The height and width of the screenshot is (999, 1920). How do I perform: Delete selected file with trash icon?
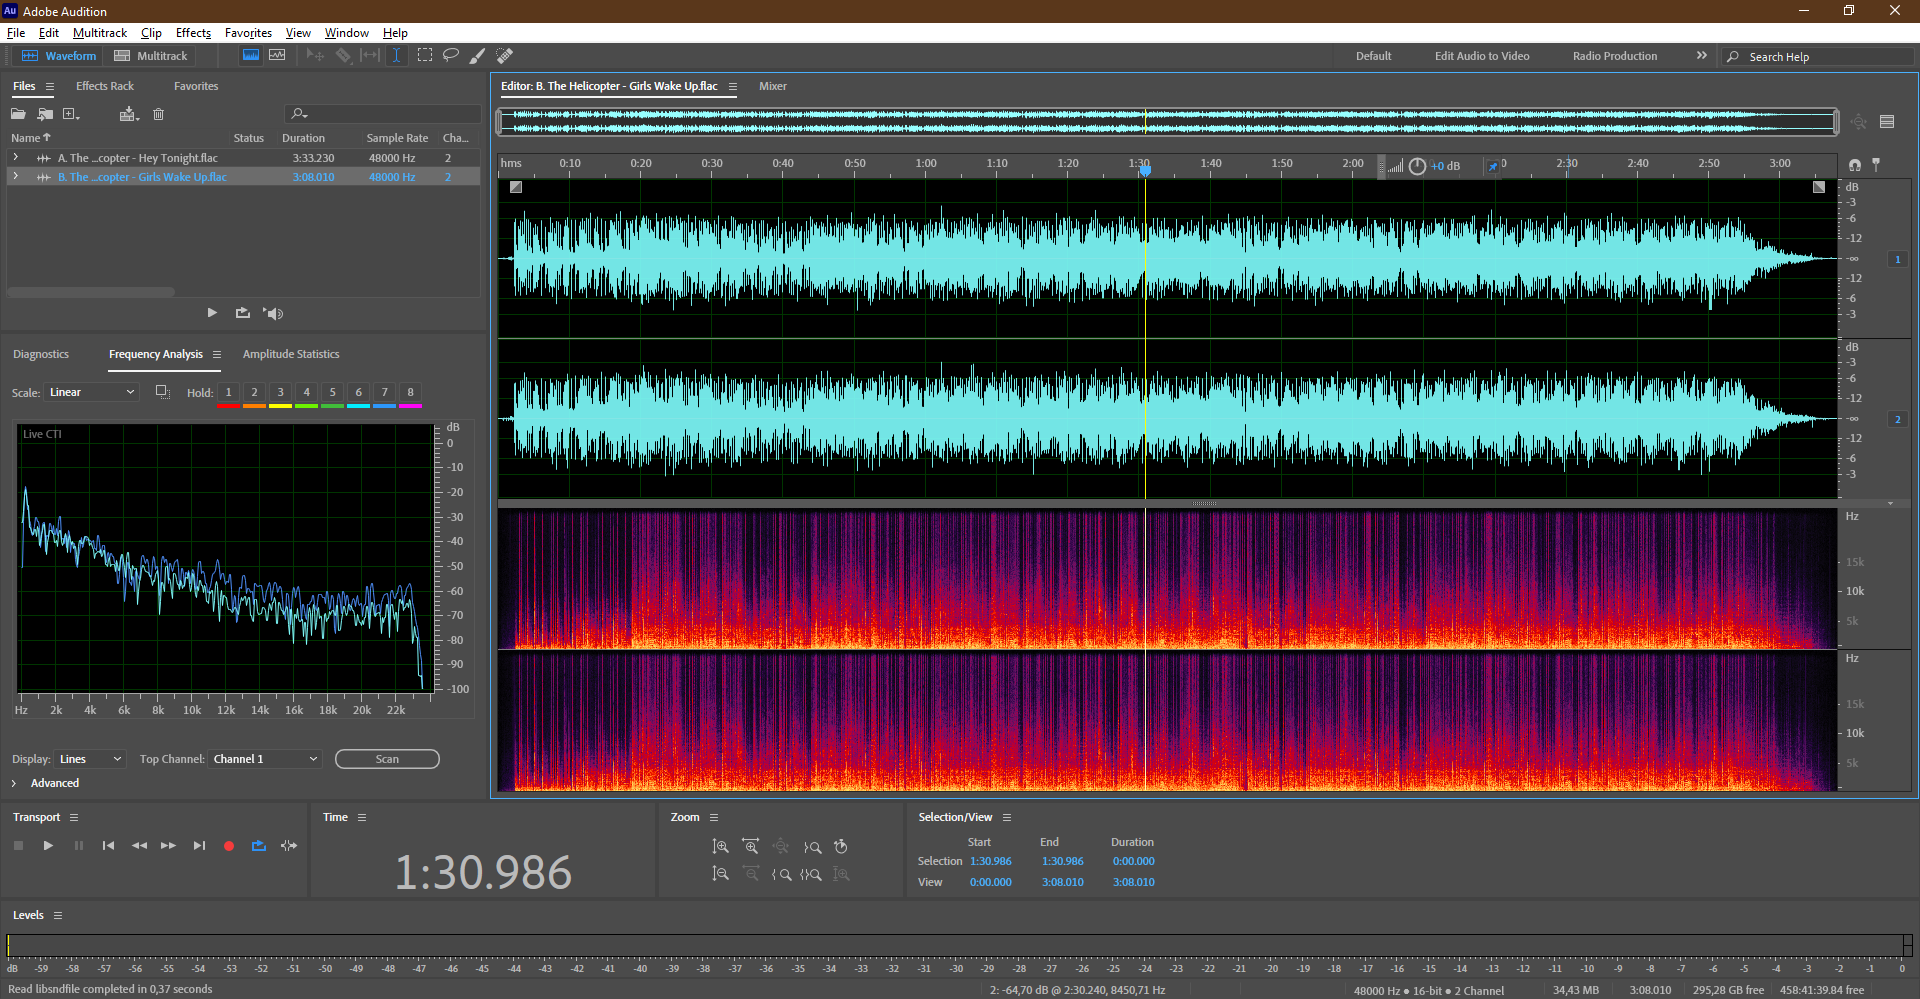[158, 114]
